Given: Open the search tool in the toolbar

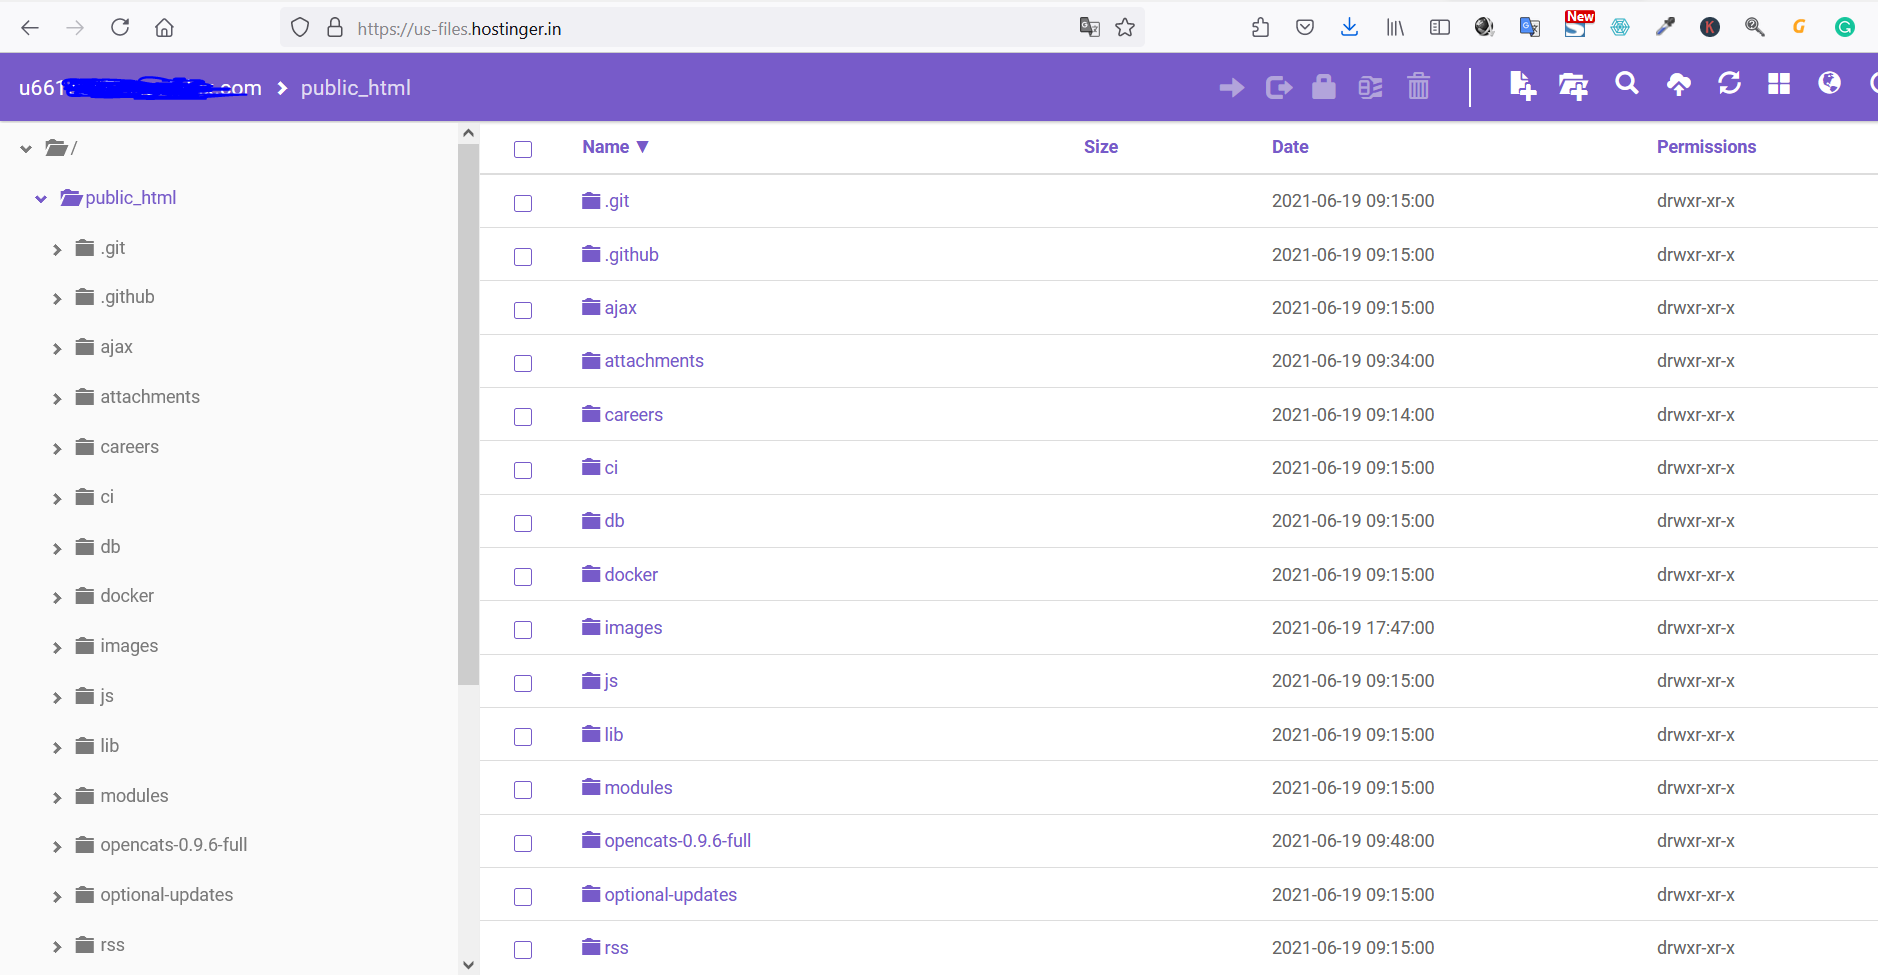Looking at the screenshot, I should tap(1626, 84).
